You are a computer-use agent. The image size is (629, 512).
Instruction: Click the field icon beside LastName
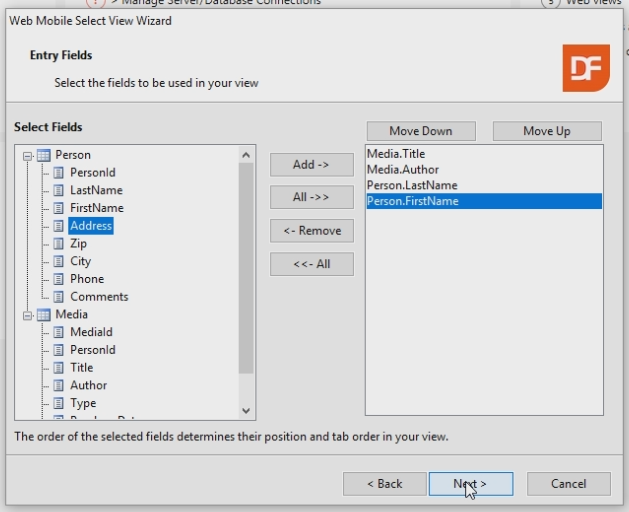[x=59, y=190]
